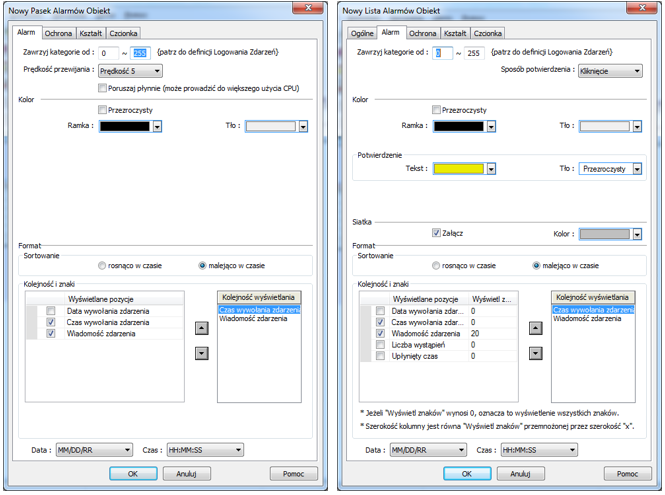665x495 pixels.
Task: Move item up in Lista Alarmów dialog
Action: click(x=536, y=328)
